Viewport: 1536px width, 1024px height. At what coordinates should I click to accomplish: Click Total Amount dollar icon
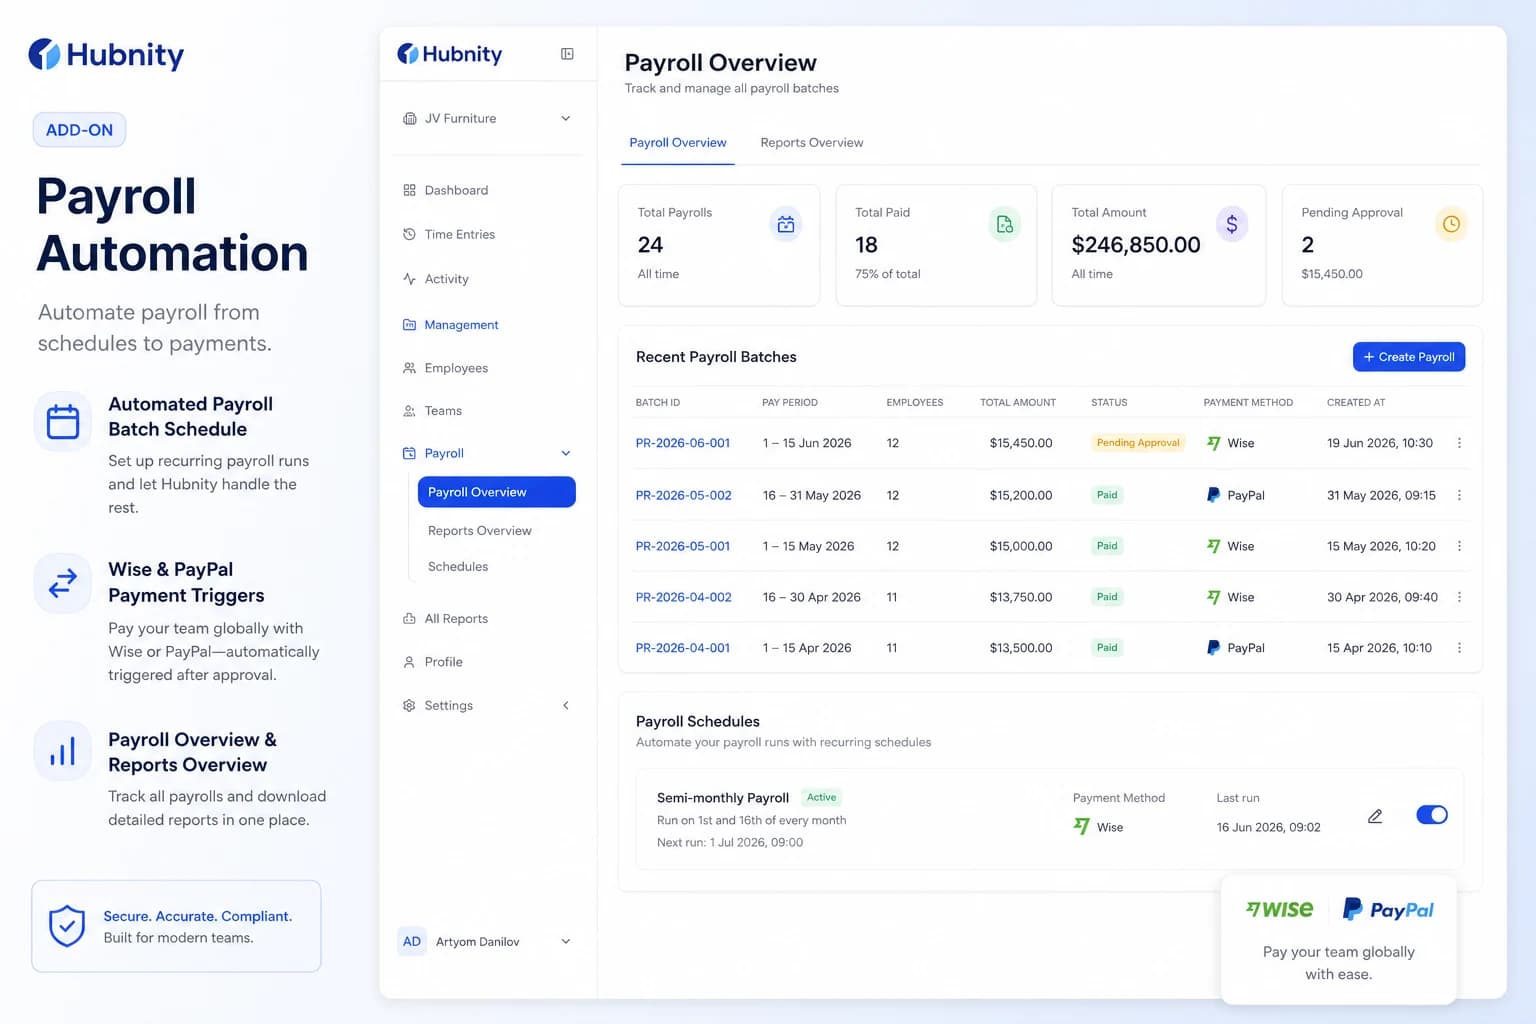pos(1232,224)
